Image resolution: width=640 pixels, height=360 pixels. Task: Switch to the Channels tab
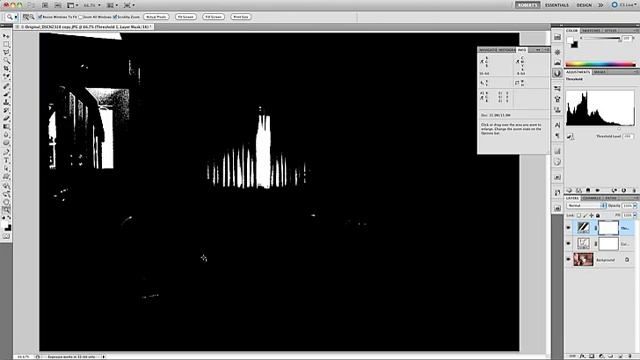591,198
